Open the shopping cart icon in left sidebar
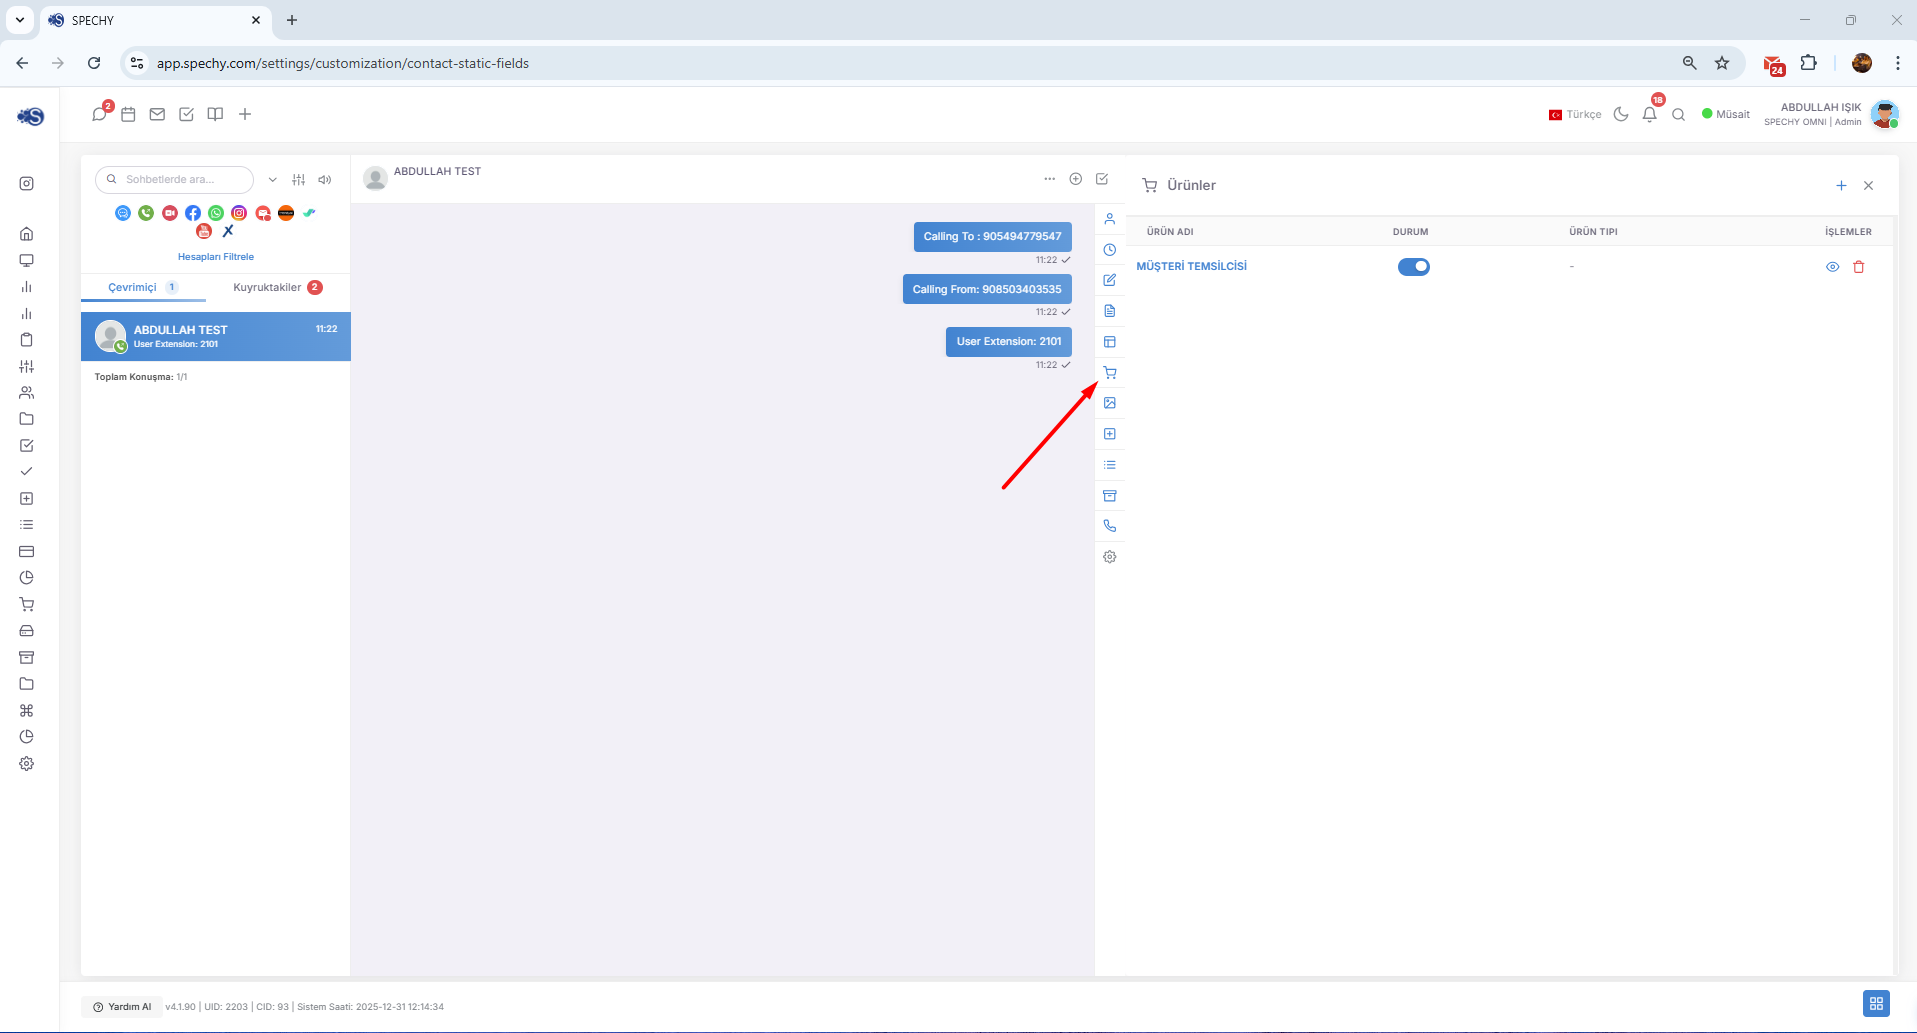The image size is (1917, 1033). pos(27,605)
